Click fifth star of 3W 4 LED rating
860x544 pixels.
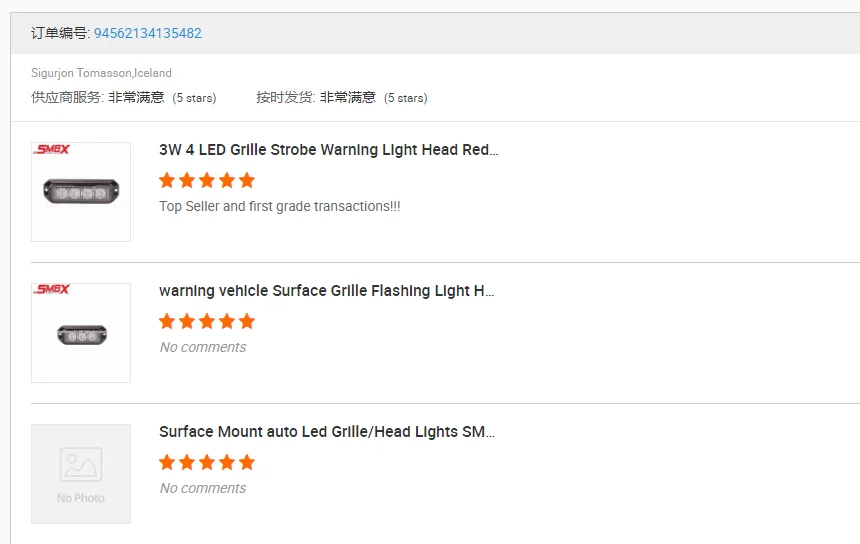coord(247,181)
